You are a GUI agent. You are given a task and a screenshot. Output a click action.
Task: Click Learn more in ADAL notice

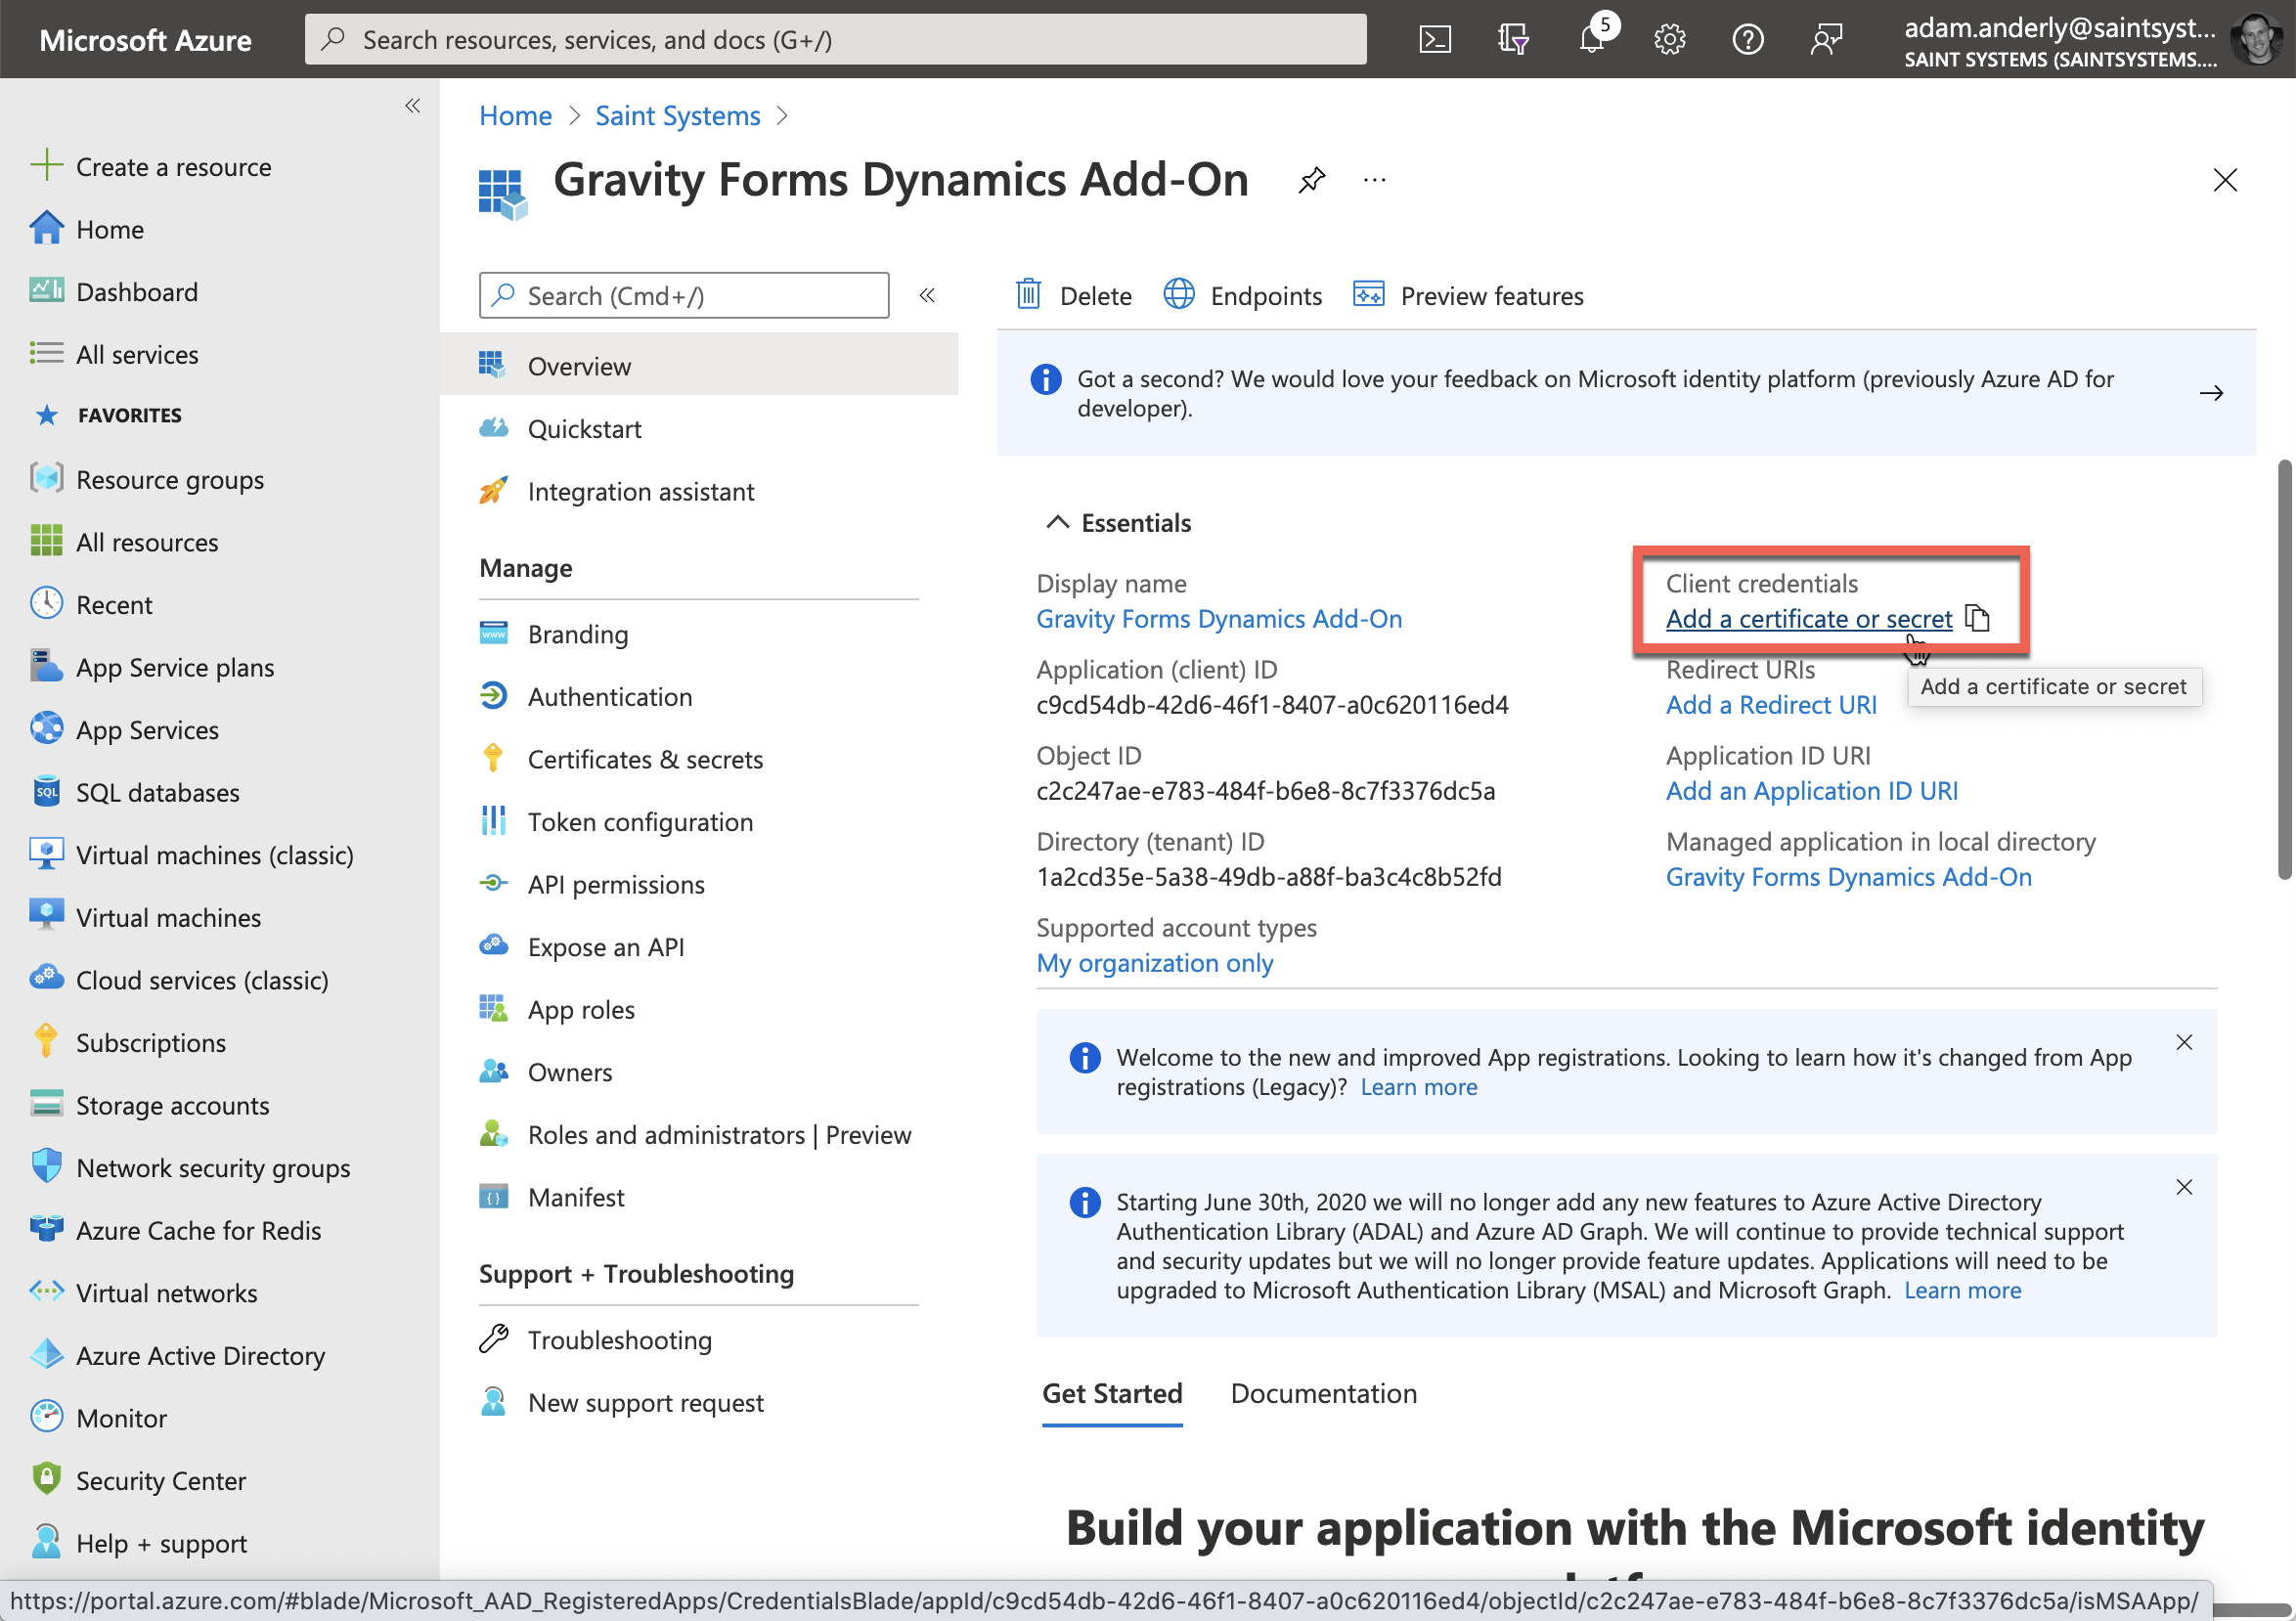tap(1962, 1290)
